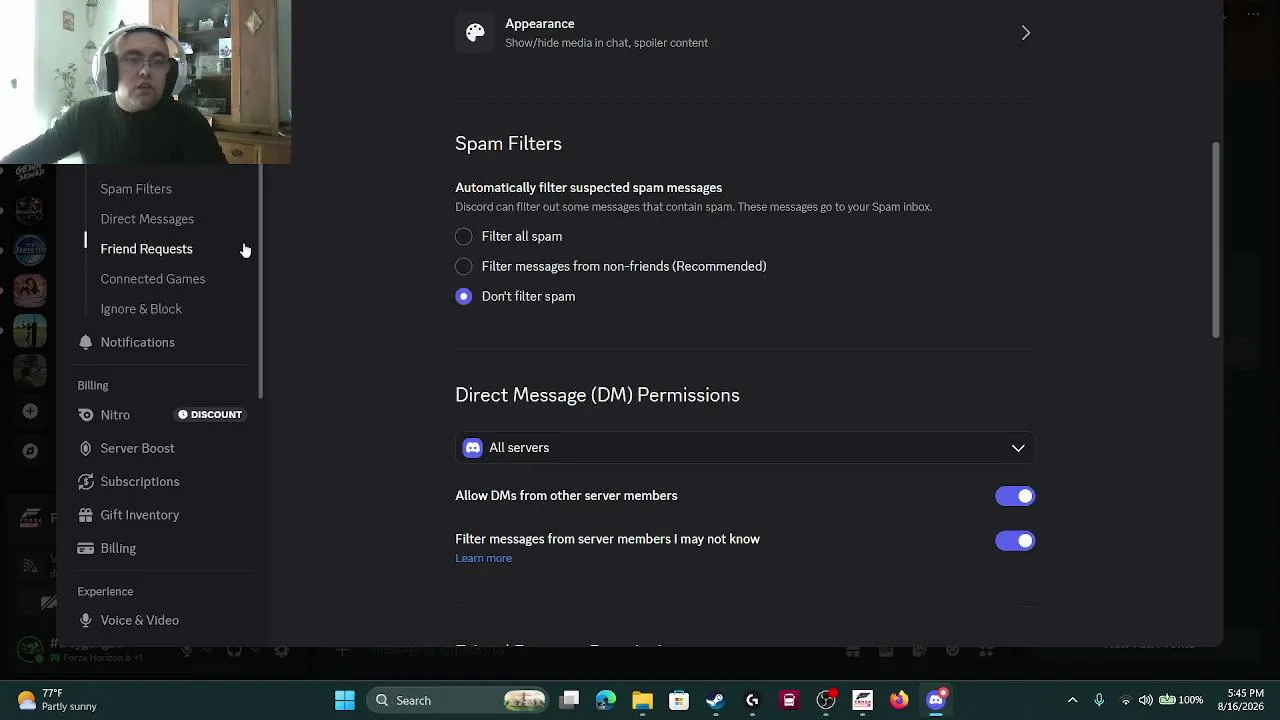Click the Notifications bell icon
Screen dimensions: 1280x720
pyautogui.click(x=85, y=342)
